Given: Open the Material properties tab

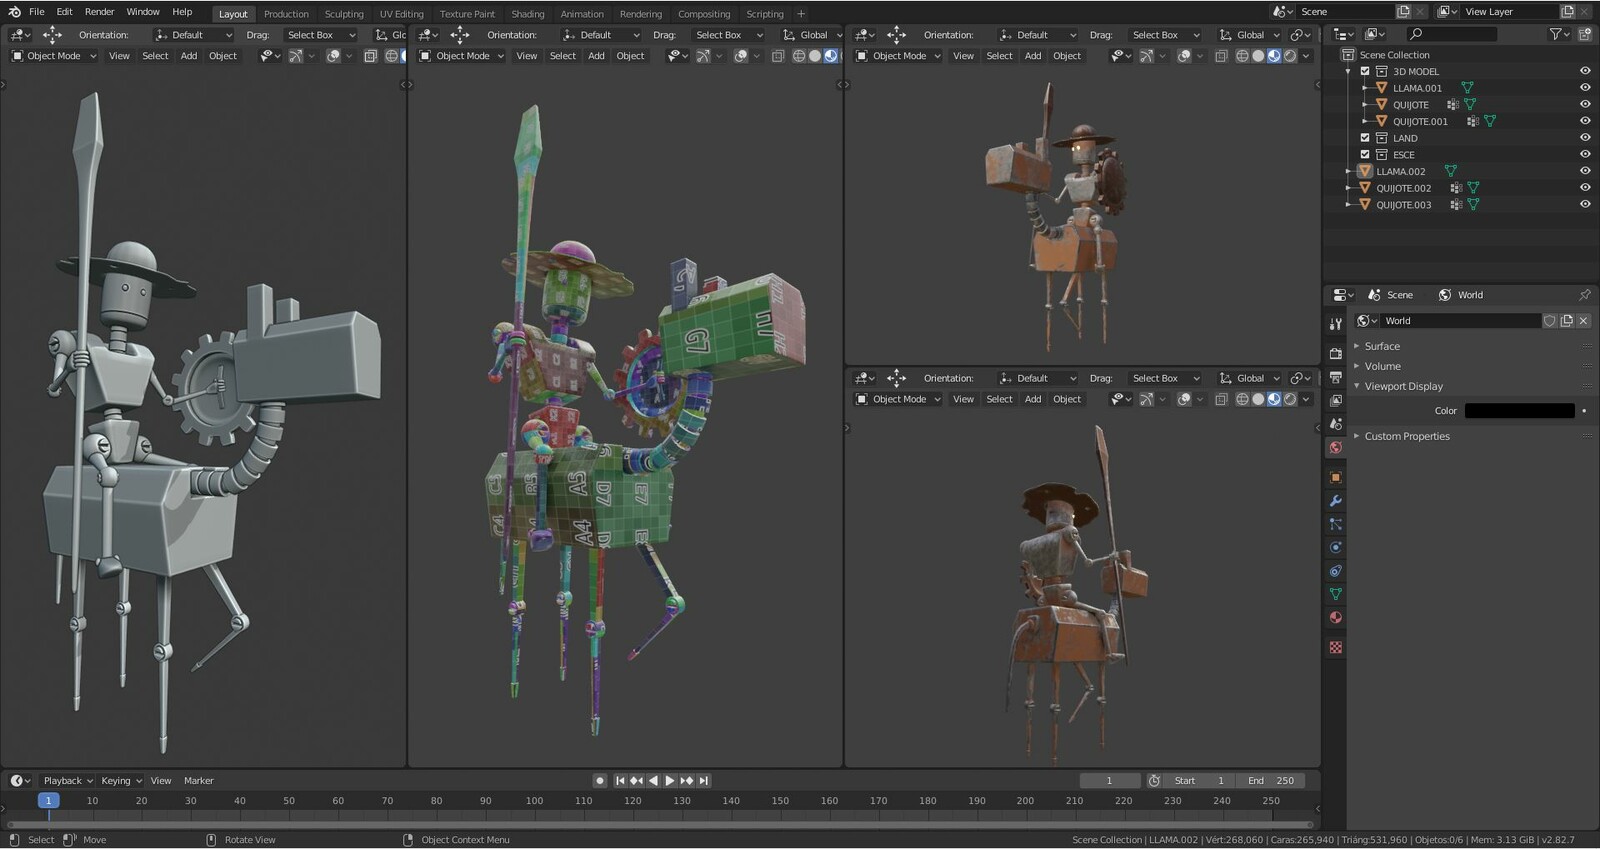Looking at the screenshot, I should coord(1335,618).
